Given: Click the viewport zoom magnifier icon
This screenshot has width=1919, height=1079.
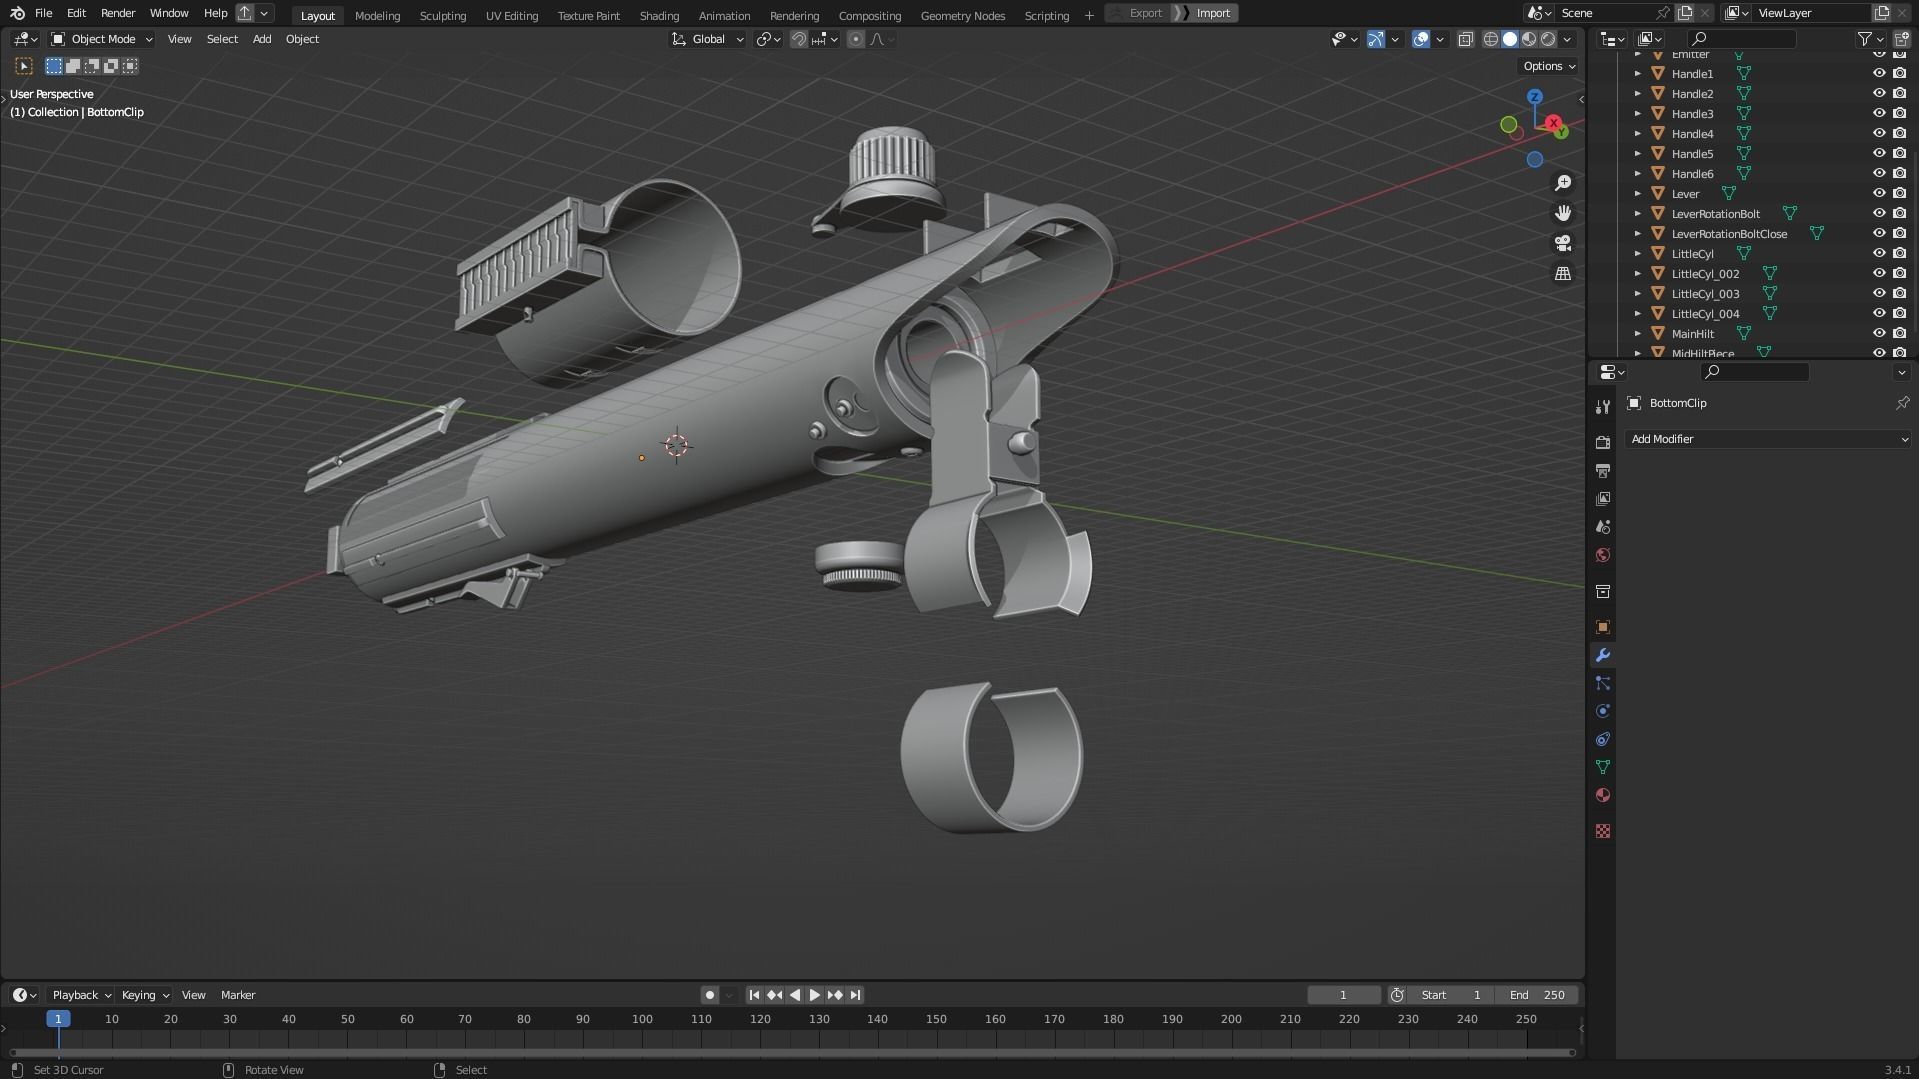Looking at the screenshot, I should click(x=1563, y=183).
